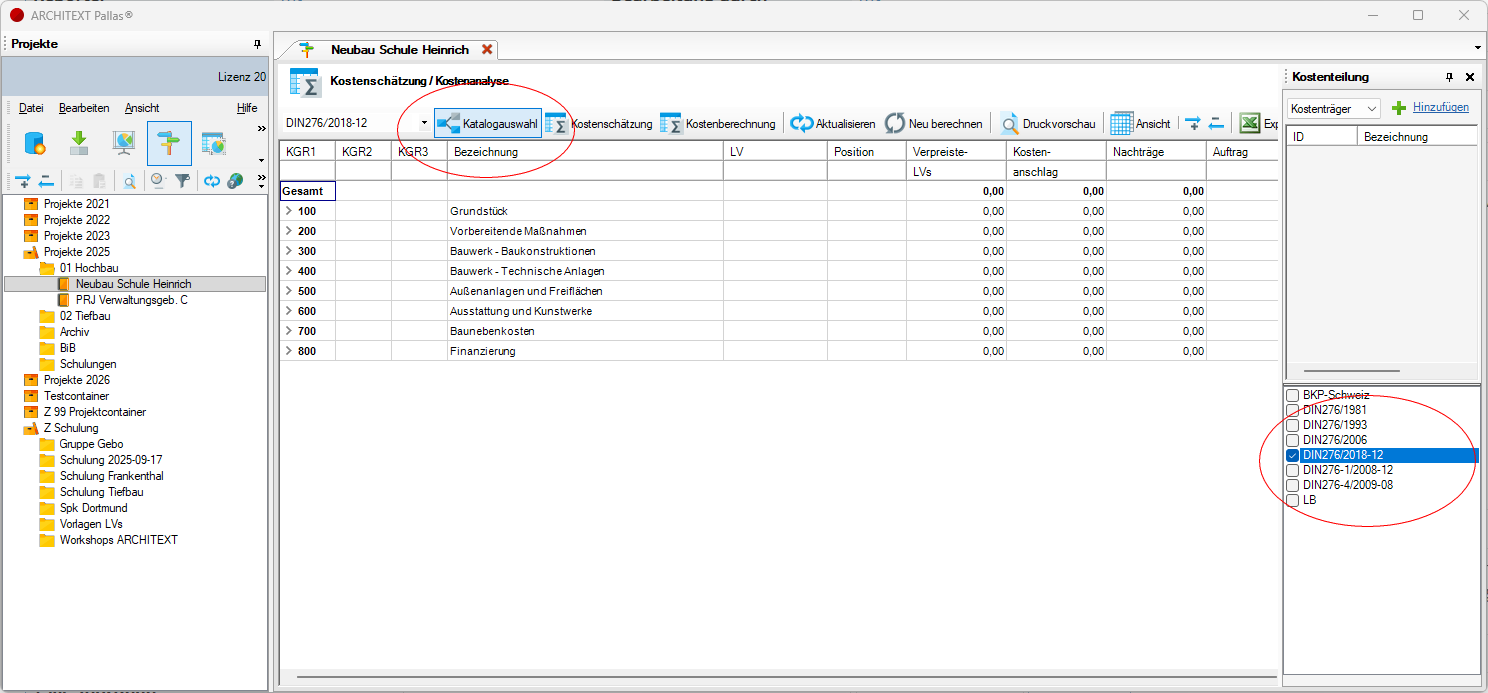
Task: Select the Schulung Frankenthal folder
Action: [x=111, y=476]
